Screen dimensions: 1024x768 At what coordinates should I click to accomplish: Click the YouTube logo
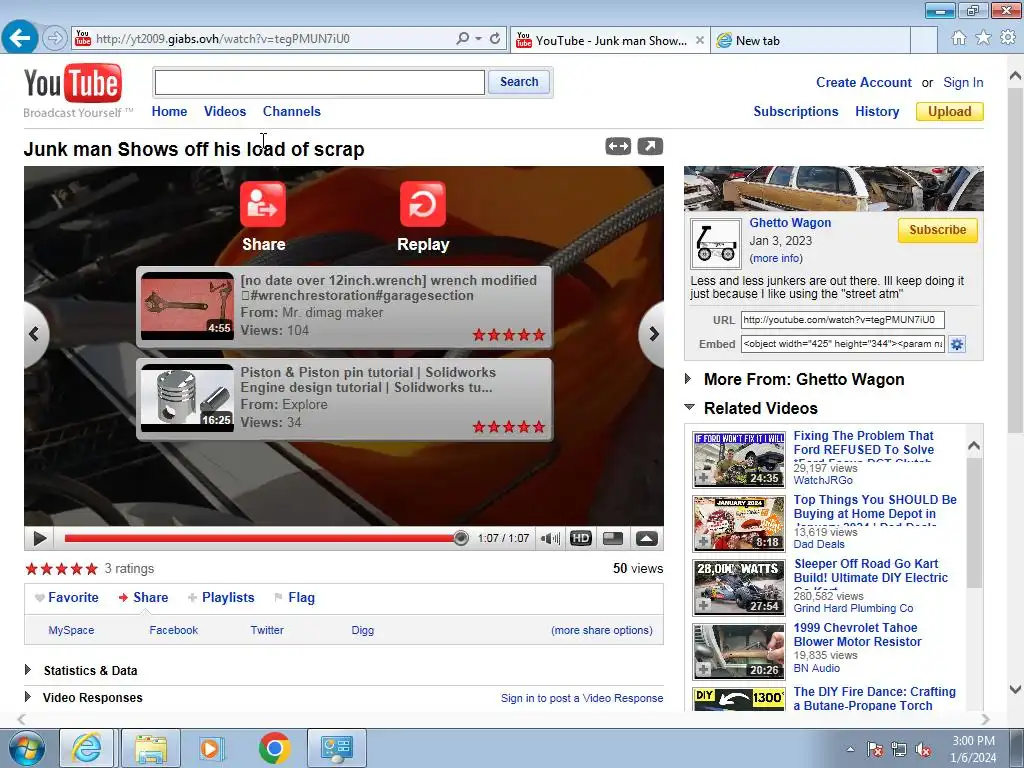click(x=72, y=84)
